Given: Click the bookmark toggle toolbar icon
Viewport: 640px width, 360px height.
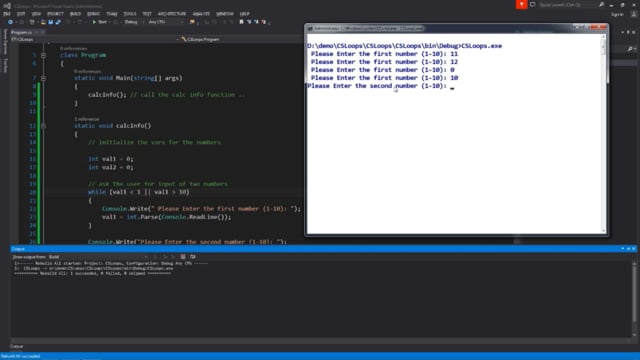Looking at the screenshot, I should [241, 22].
